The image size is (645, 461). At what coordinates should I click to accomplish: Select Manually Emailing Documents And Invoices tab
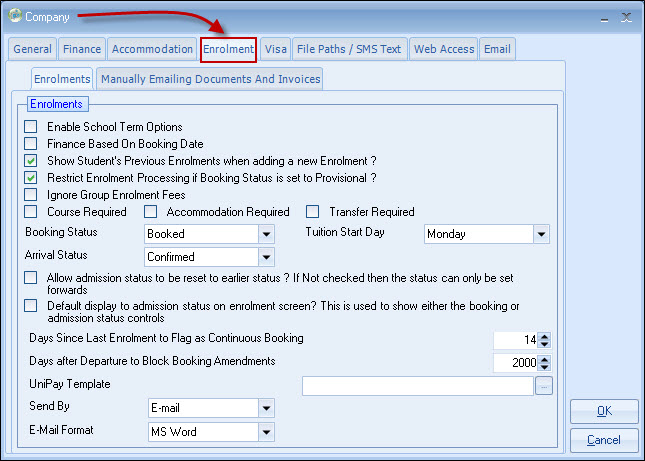pyautogui.click(x=210, y=79)
